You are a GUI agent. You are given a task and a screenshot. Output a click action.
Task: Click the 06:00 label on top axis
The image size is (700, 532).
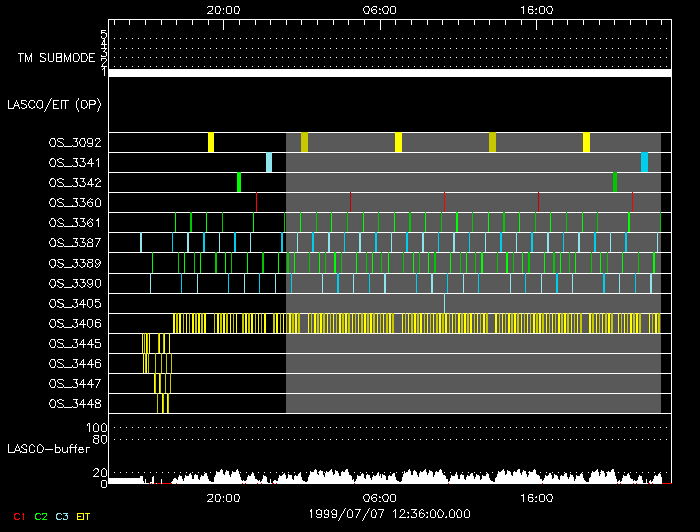coord(380,8)
